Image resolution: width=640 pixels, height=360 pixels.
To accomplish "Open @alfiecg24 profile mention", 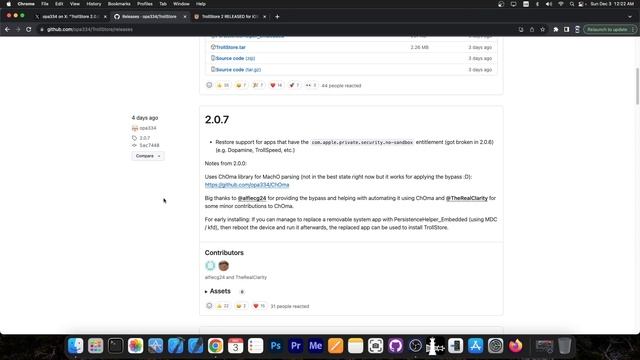I will (x=252, y=198).
